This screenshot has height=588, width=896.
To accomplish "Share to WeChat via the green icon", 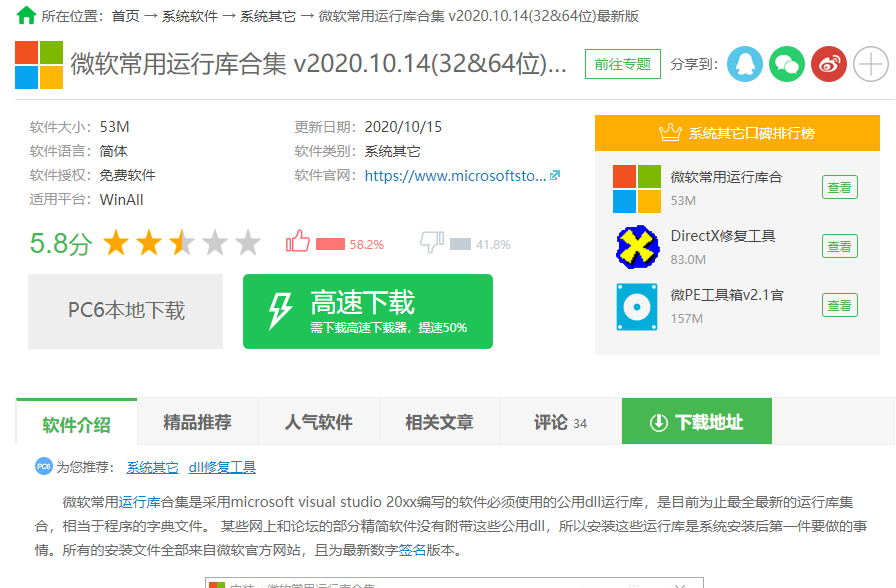I will pos(787,64).
